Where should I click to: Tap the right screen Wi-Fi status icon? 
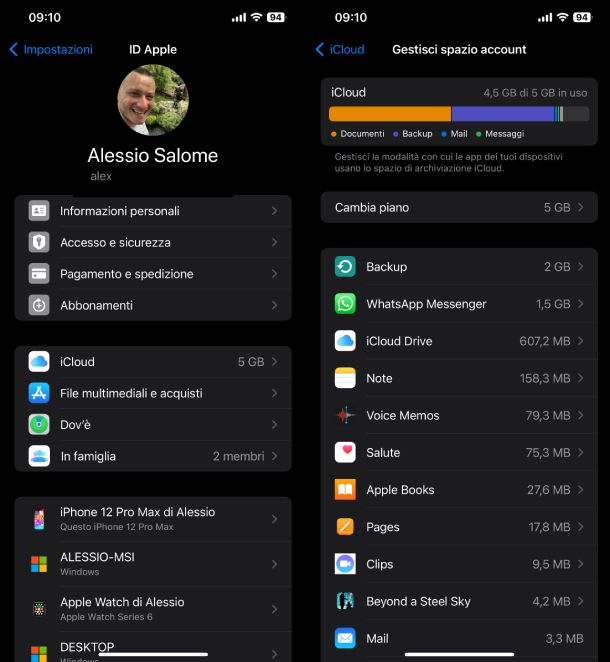click(x=562, y=17)
